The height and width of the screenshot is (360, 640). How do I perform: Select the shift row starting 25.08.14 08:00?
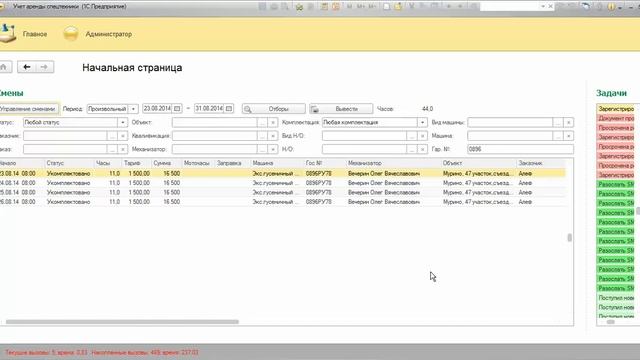coord(282,192)
